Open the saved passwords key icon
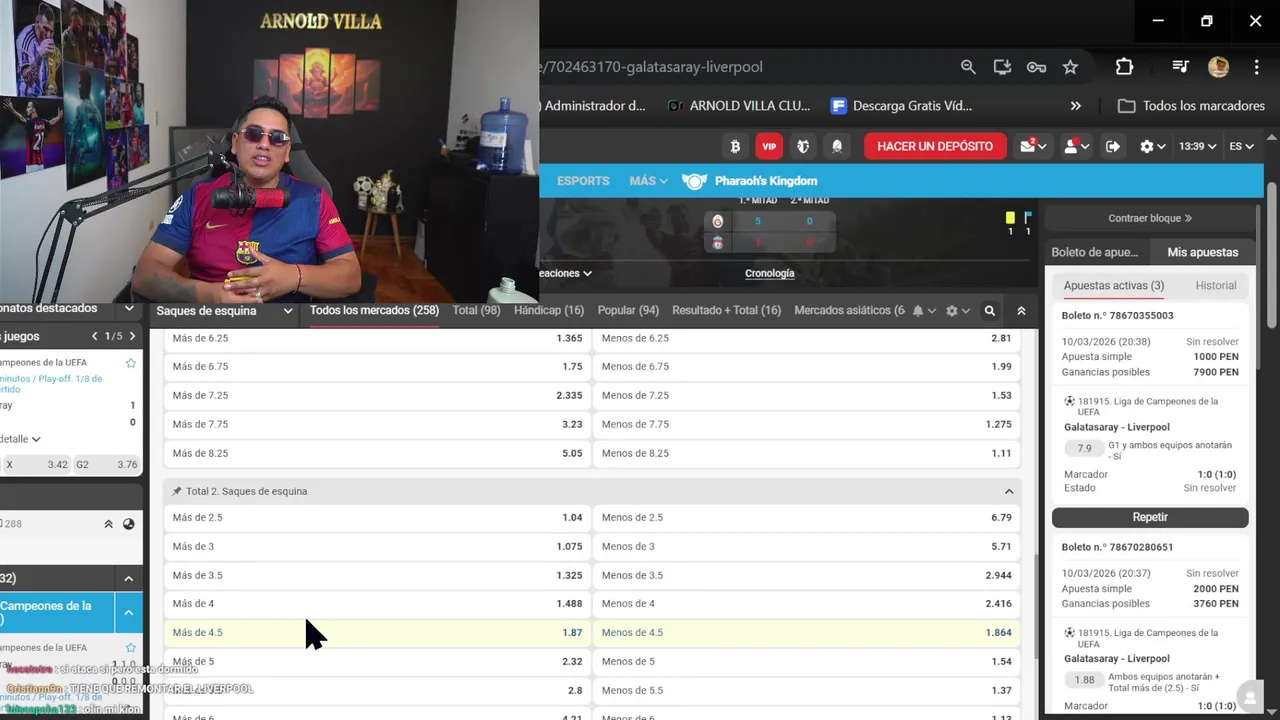This screenshot has height=720, width=1280. click(1036, 67)
